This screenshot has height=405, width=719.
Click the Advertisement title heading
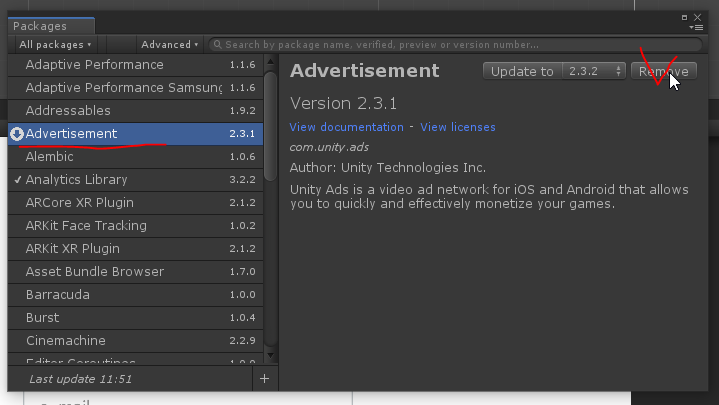point(365,71)
